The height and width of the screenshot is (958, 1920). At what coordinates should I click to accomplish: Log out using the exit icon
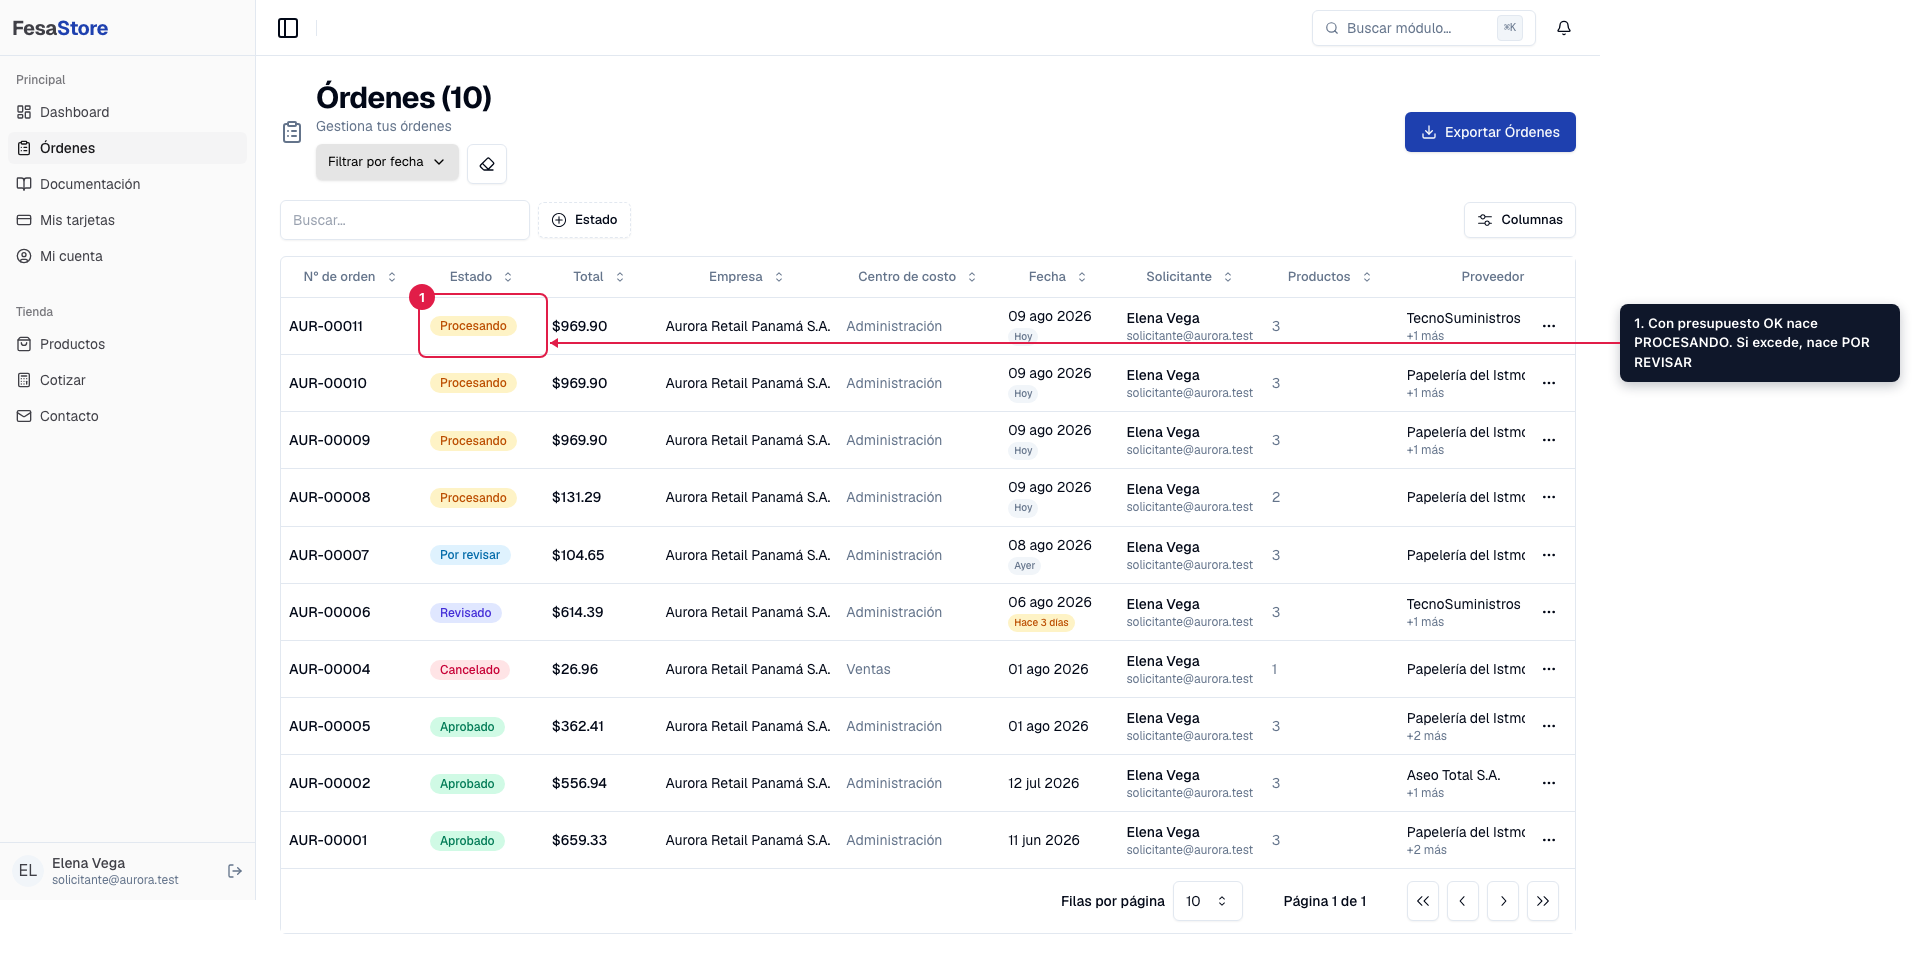pyautogui.click(x=235, y=871)
